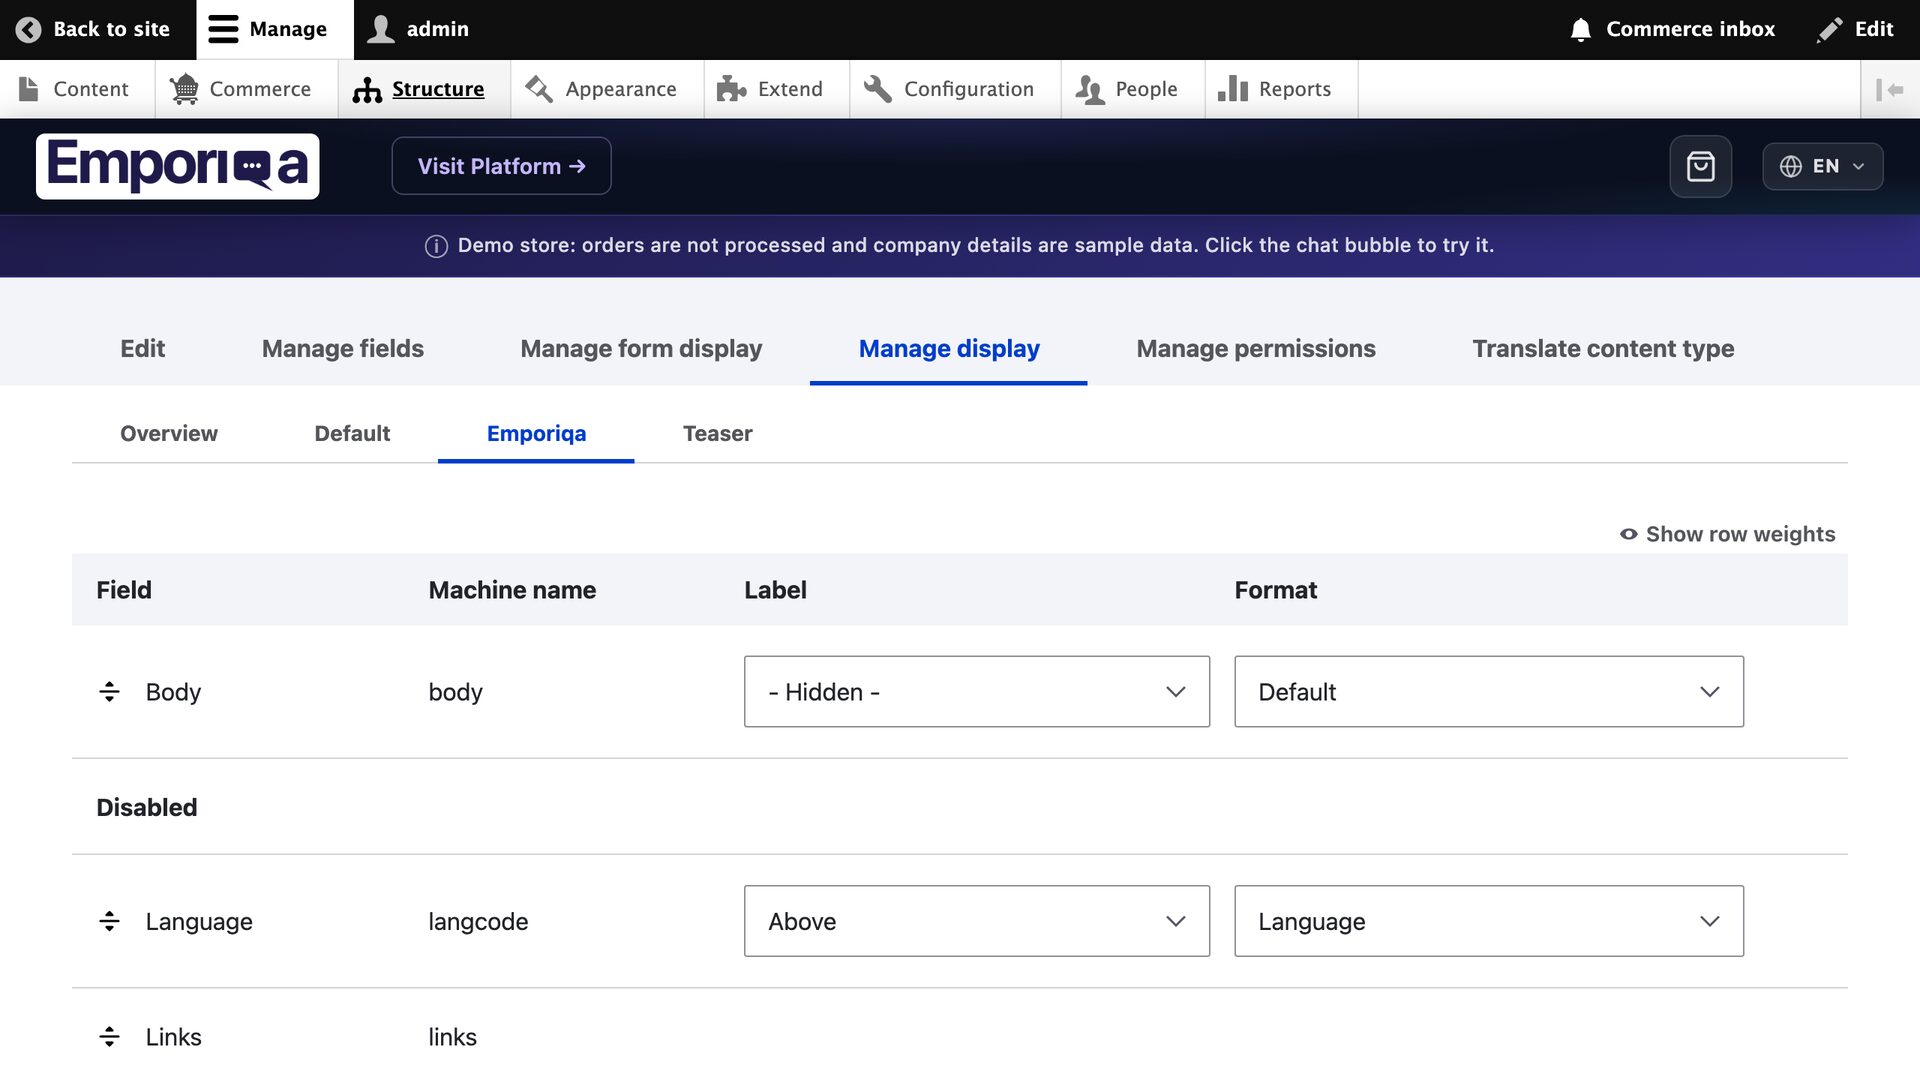The height and width of the screenshot is (1080, 1920).
Task: Click the demo store info icon
Action: tap(436, 246)
